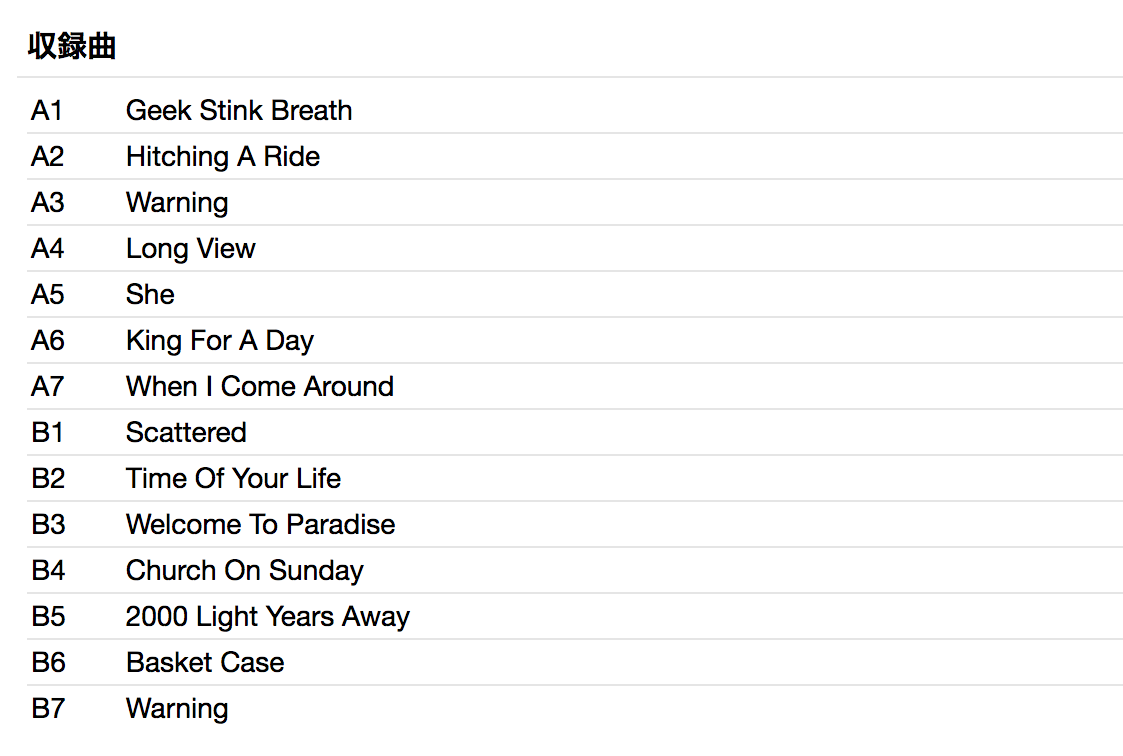Image resolution: width=1123 pixels, height=756 pixels.
Task: Select the Basket Case track
Action: pos(205,662)
